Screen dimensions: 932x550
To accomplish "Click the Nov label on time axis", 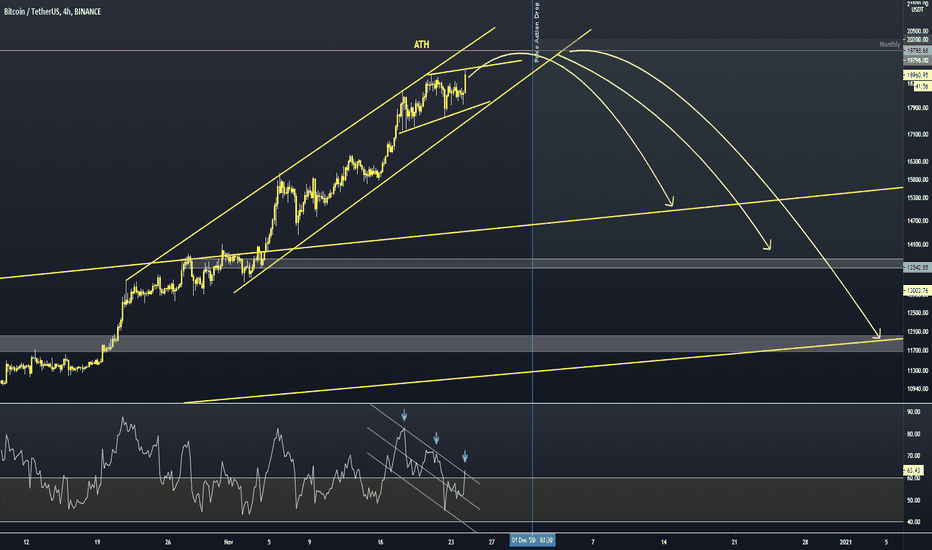I will [229, 542].
